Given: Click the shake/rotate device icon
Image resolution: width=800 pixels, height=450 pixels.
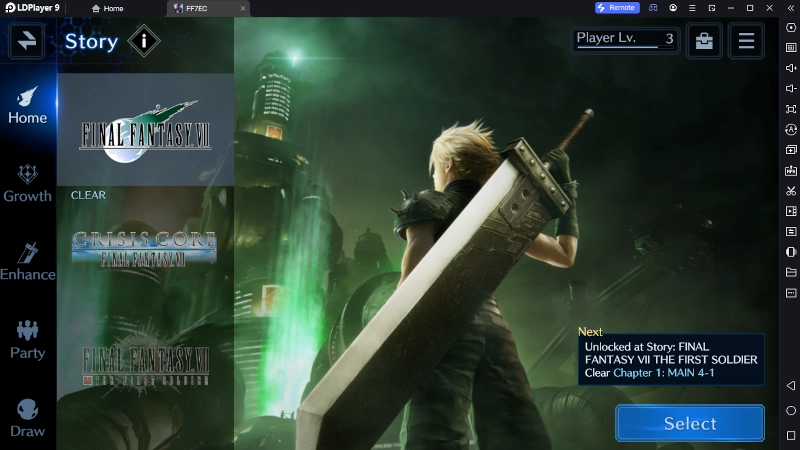Looking at the screenshot, I should pyautogui.click(x=791, y=252).
